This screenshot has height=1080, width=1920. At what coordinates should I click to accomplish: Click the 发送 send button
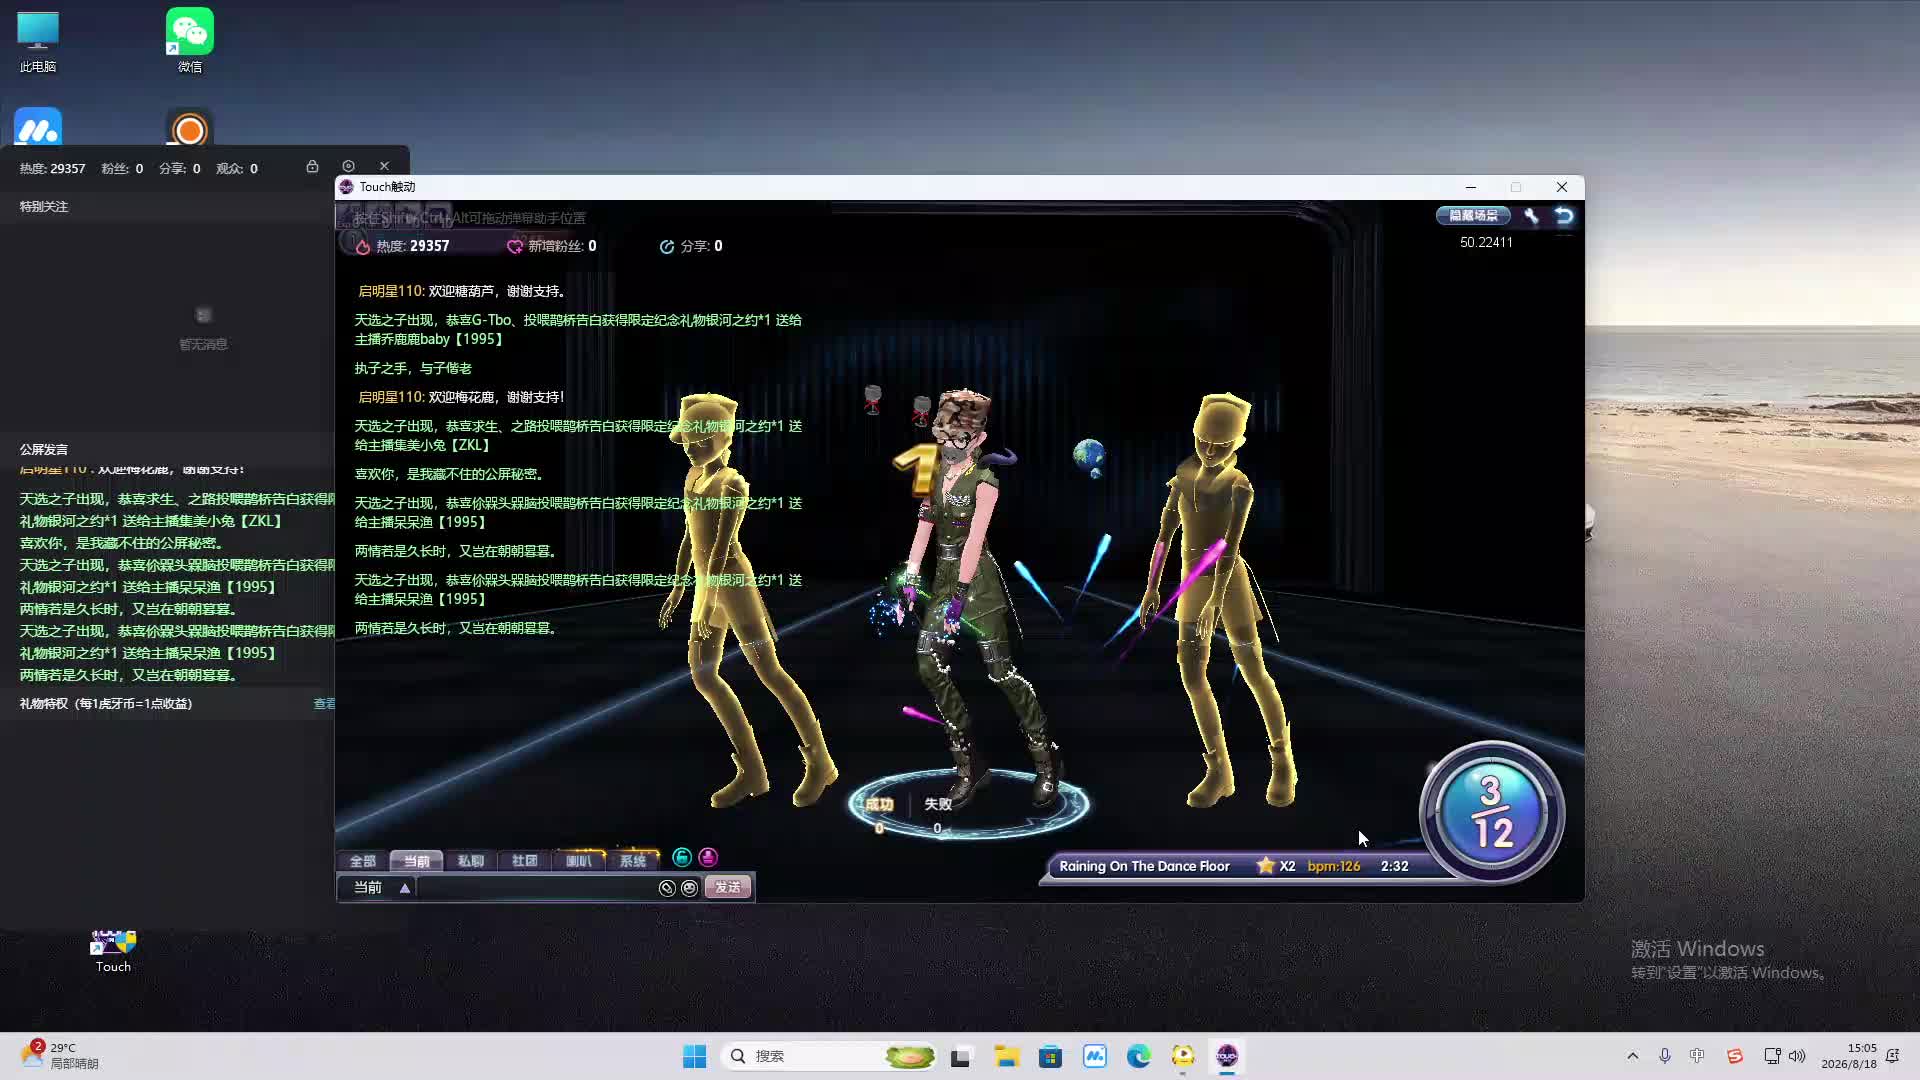pyautogui.click(x=727, y=887)
